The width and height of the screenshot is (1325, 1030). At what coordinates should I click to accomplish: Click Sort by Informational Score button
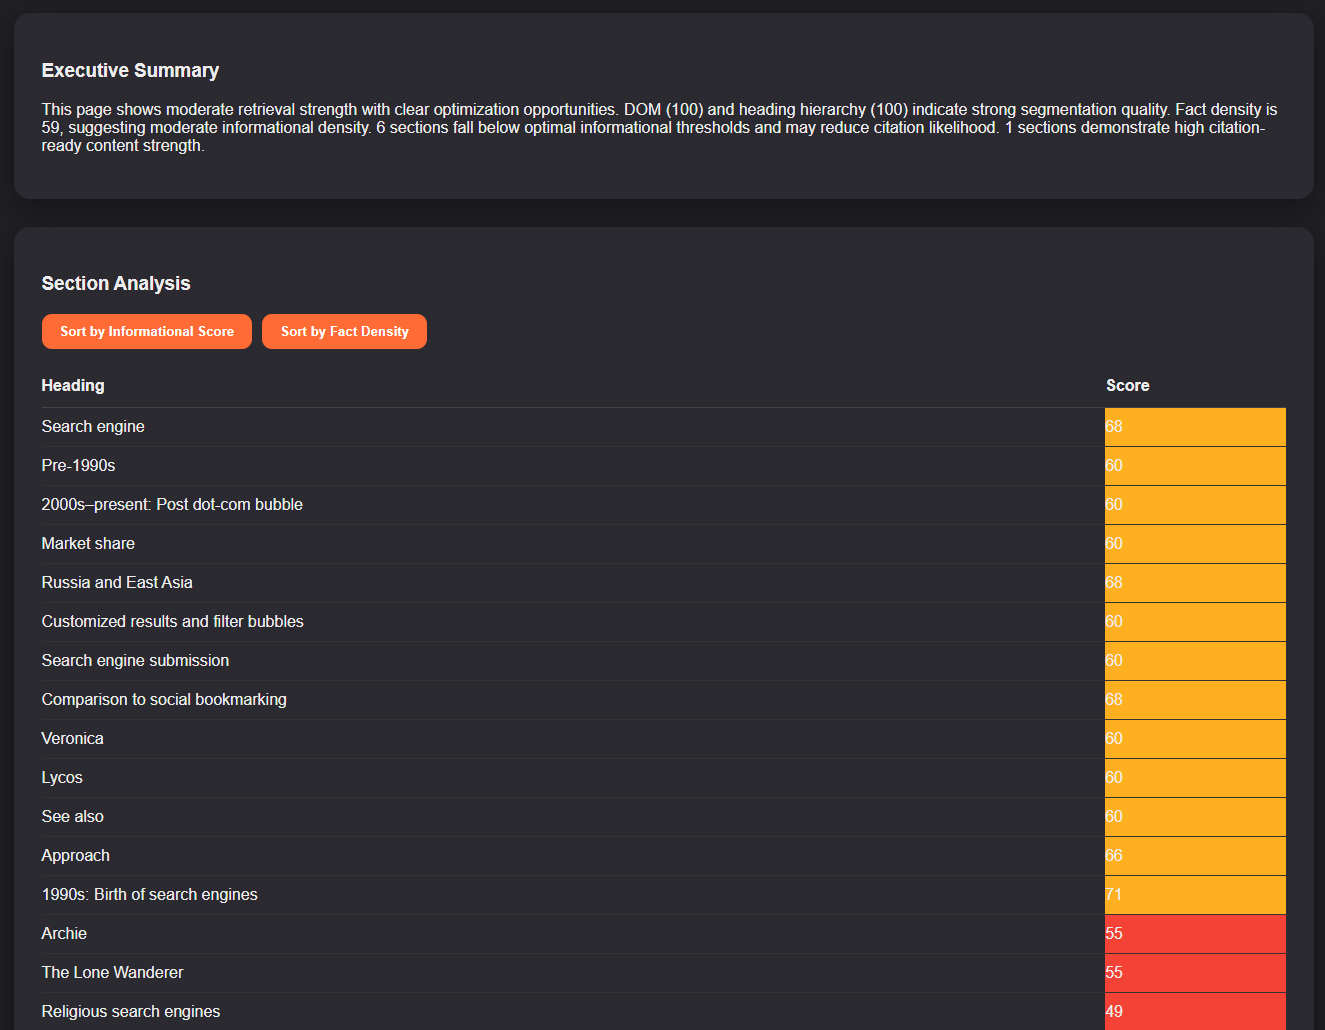tap(147, 332)
